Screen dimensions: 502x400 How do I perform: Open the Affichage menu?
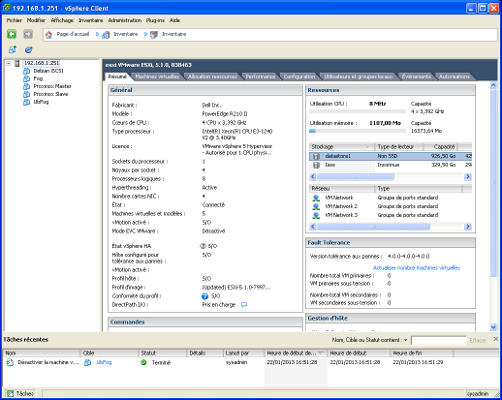pos(62,20)
